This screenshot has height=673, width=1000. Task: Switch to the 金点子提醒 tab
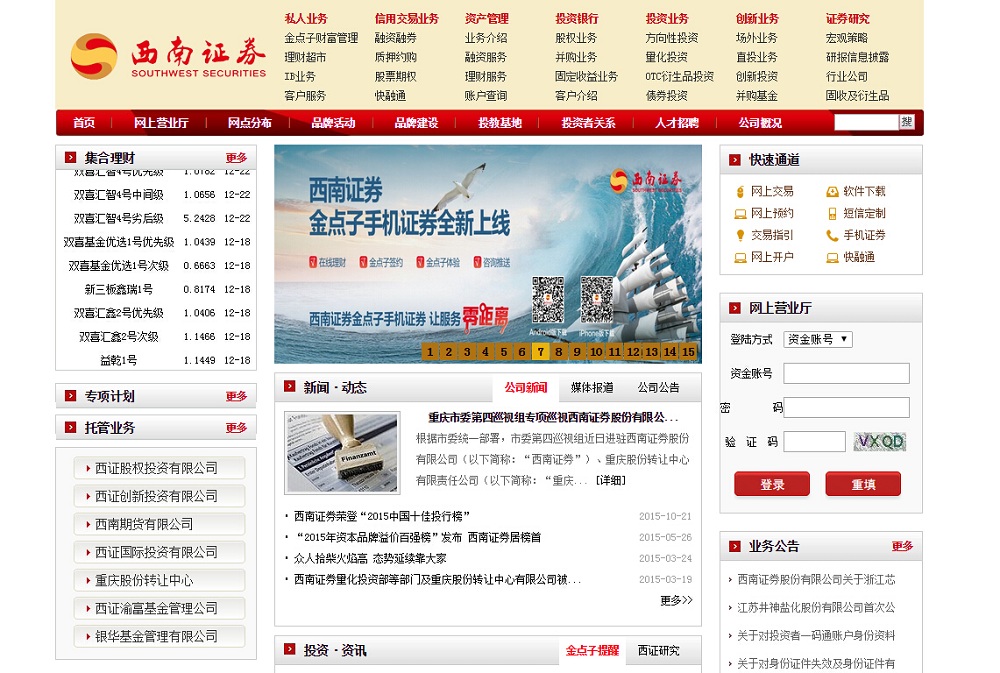[x=592, y=650]
